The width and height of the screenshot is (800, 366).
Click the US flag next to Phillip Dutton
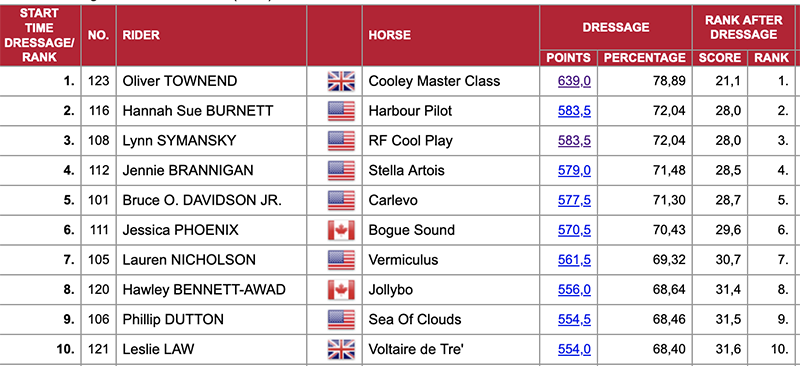tap(341, 320)
